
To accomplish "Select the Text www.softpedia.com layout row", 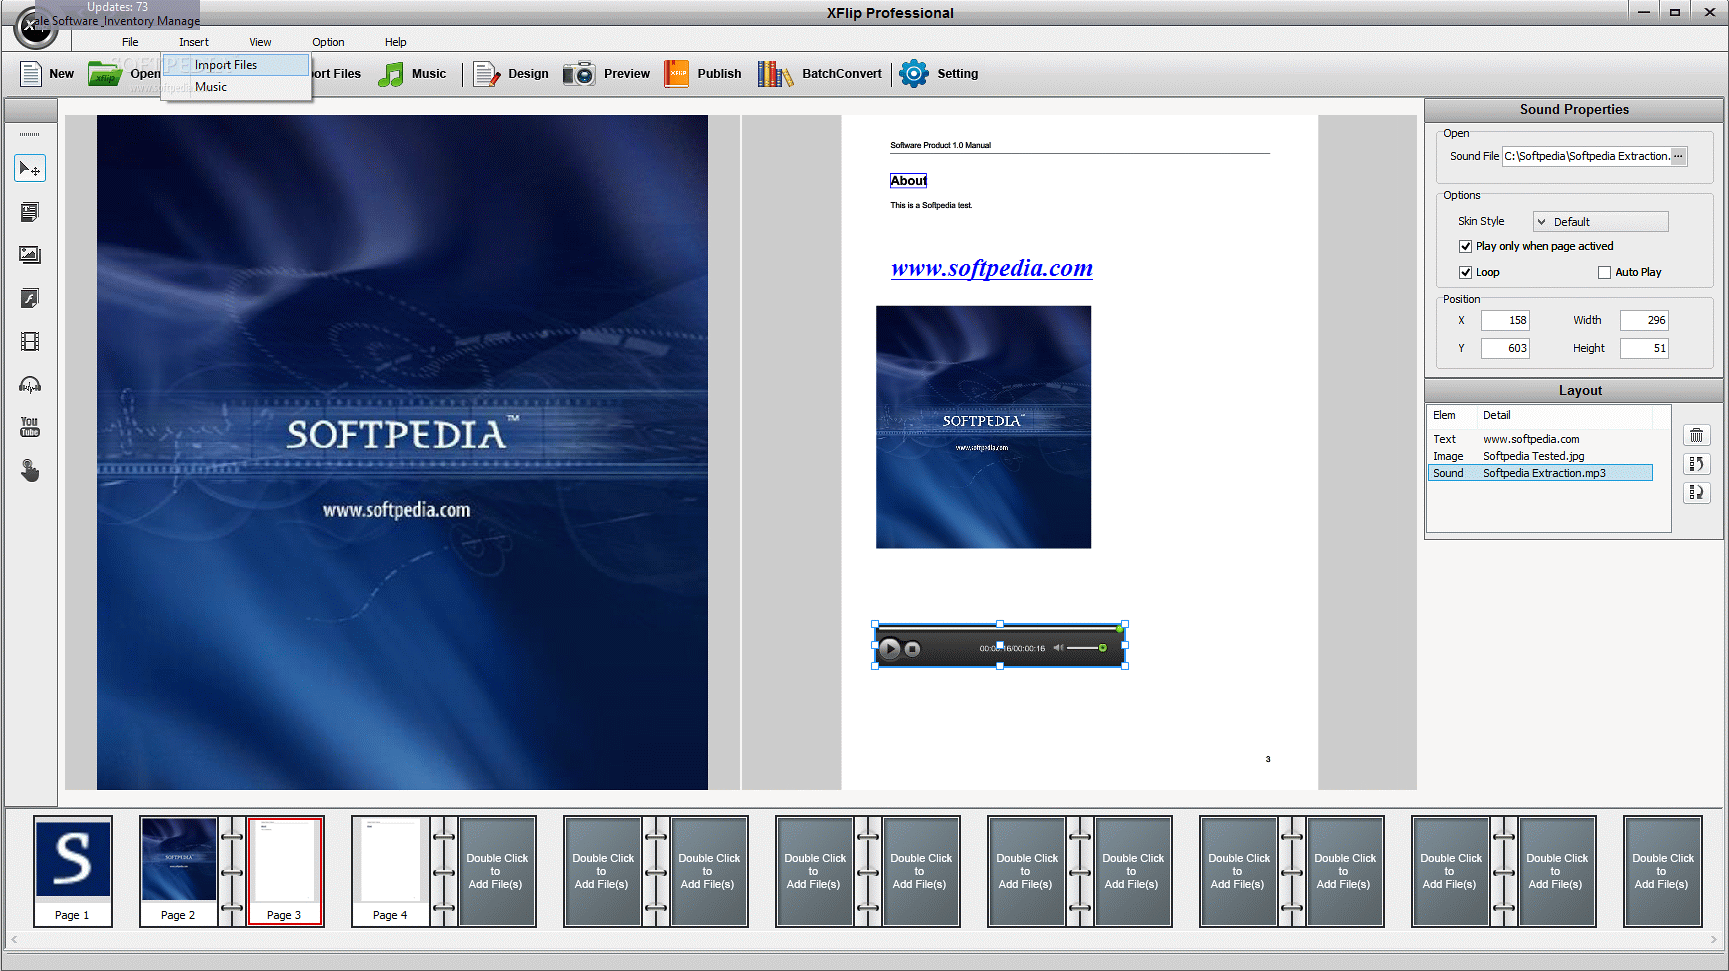I will click(1540, 439).
